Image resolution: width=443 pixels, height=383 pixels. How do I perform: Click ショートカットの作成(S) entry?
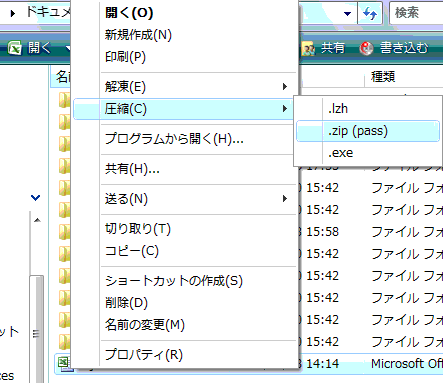tap(174, 281)
